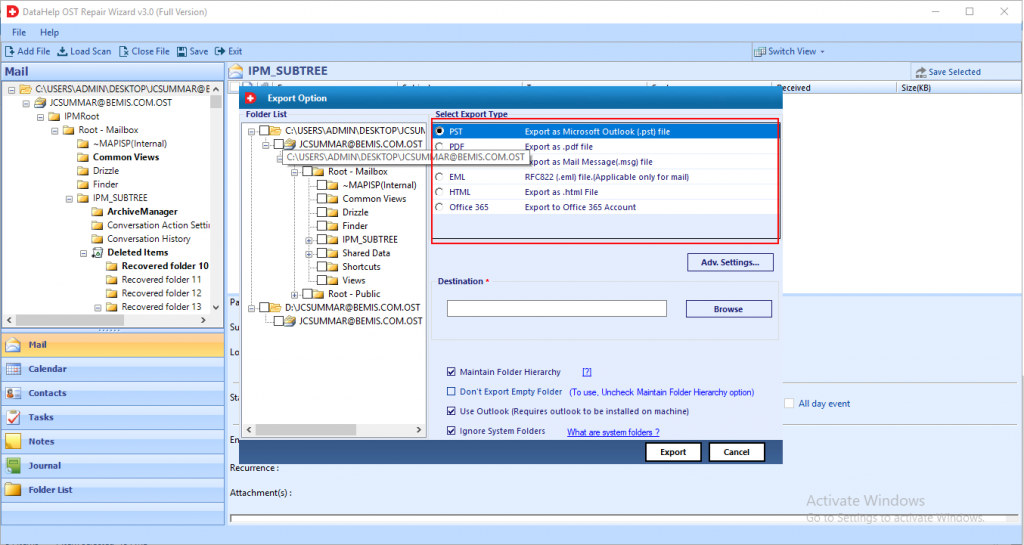Toggle Ignore System Folders checkbox
This screenshot has width=1024, height=545.
click(451, 431)
